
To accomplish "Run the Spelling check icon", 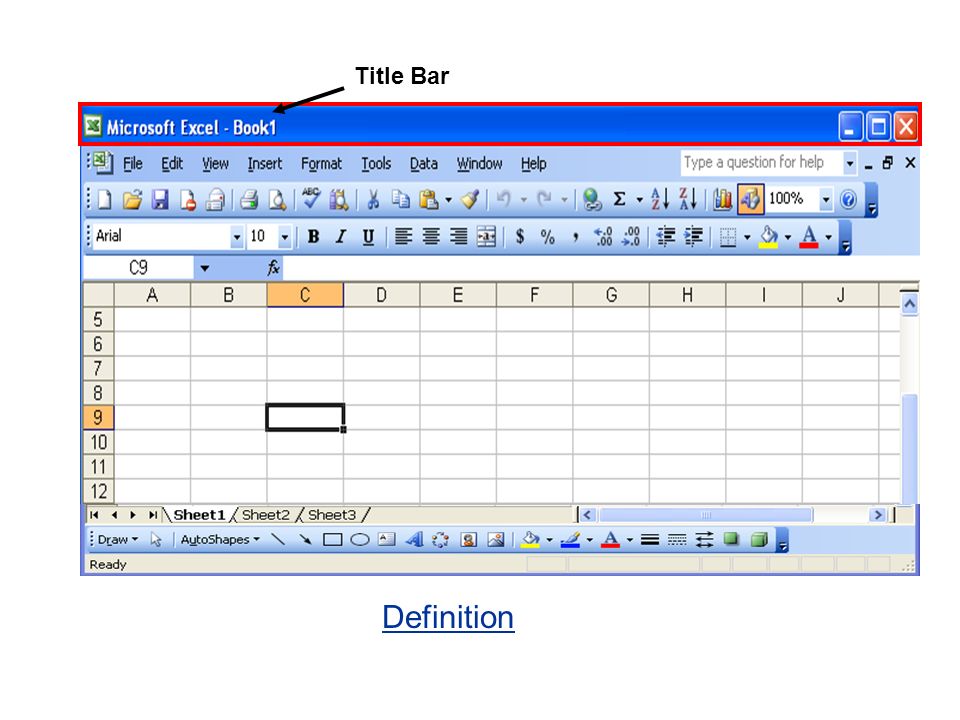I will point(311,200).
